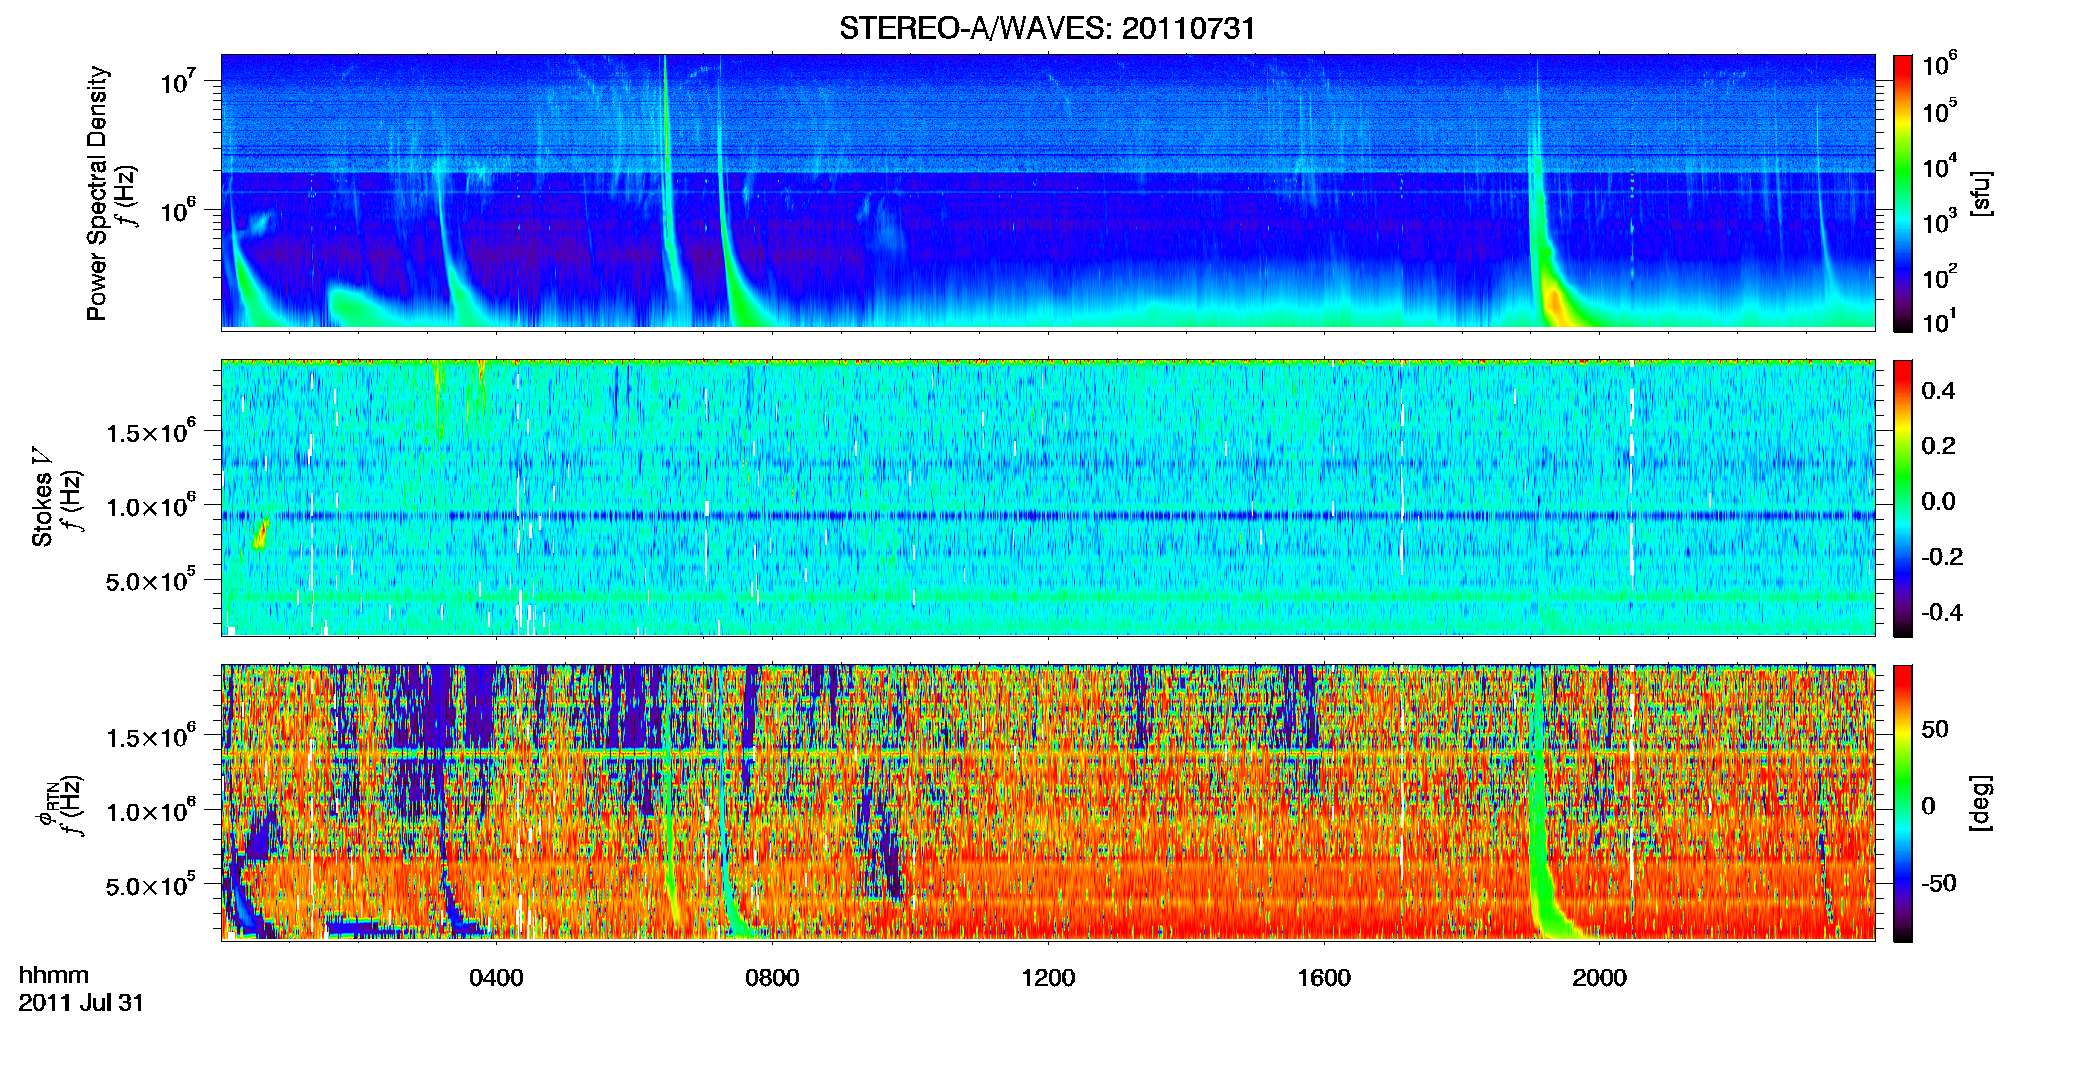
Task: Click the 2000 time tick label
Action: (x=1599, y=978)
